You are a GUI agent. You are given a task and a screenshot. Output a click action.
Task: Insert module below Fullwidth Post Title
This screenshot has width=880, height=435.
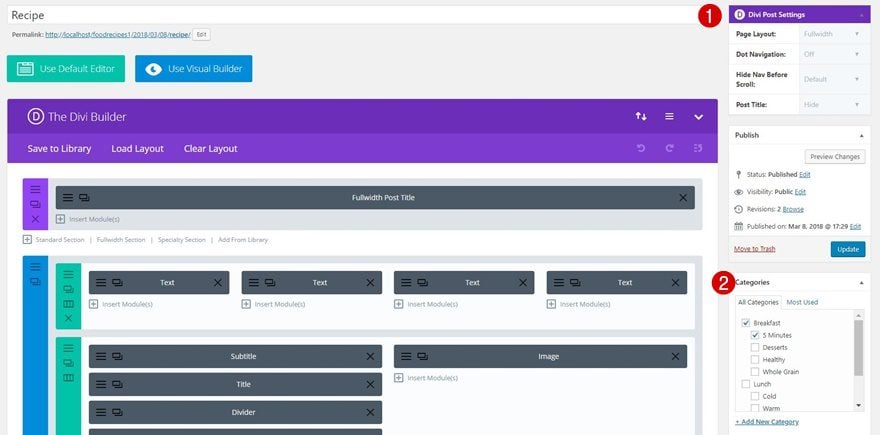(88, 219)
